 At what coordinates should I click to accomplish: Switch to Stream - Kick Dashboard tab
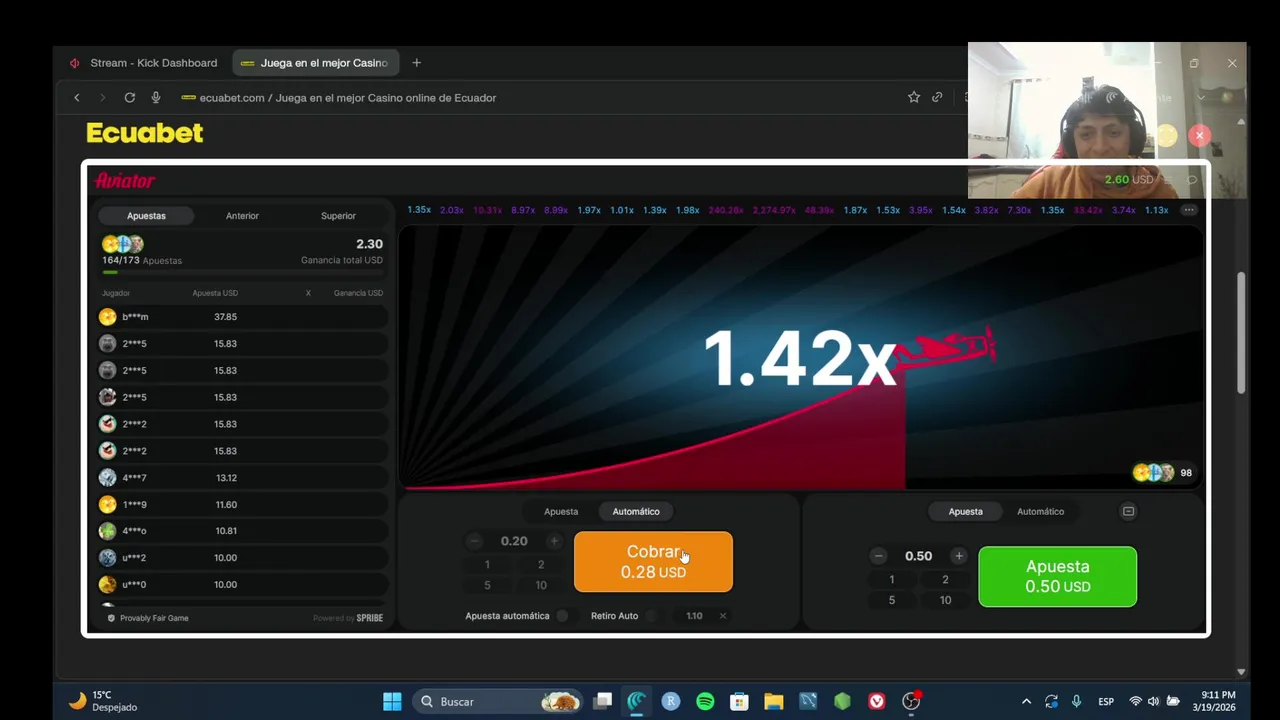click(143, 62)
